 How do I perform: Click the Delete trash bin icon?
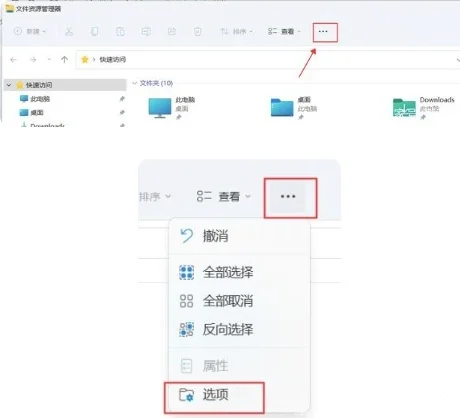(x=197, y=32)
